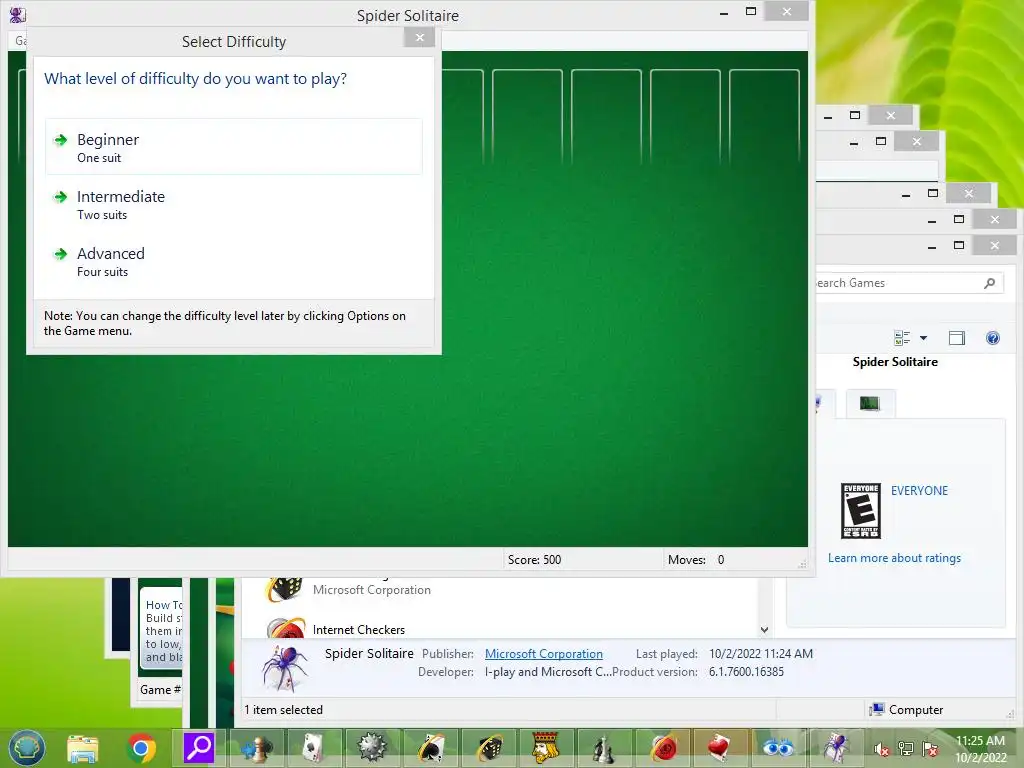This screenshot has height=768, width=1024.
Task: Open the purple magnifier taskbar app
Action: coord(199,748)
